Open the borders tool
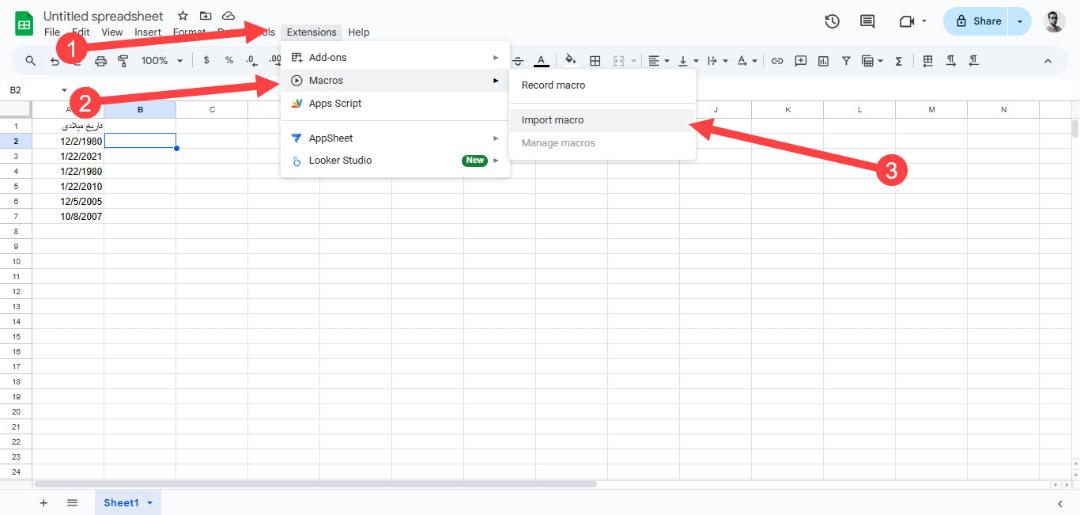Screen dimensions: 1080x515 pos(595,61)
